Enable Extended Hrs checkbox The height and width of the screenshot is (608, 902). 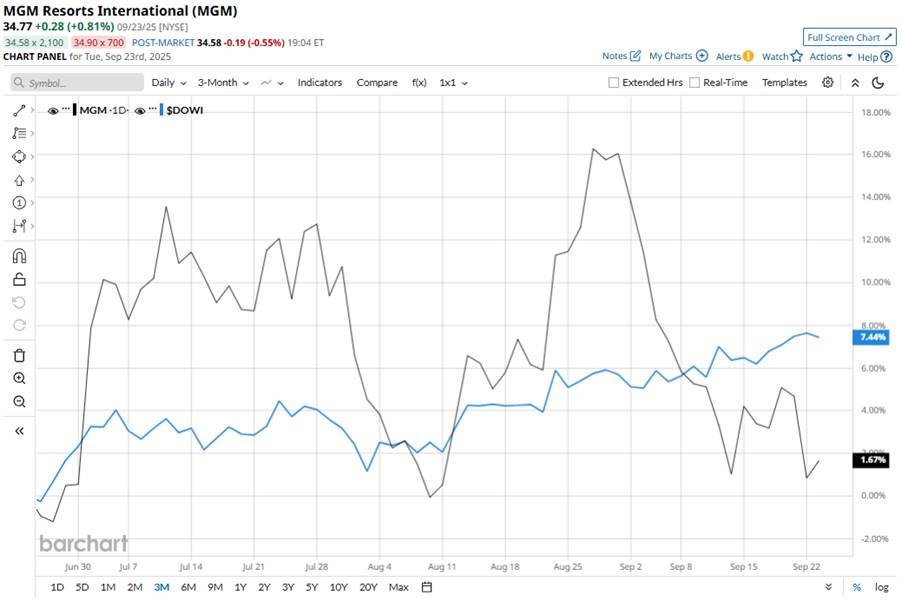[614, 83]
